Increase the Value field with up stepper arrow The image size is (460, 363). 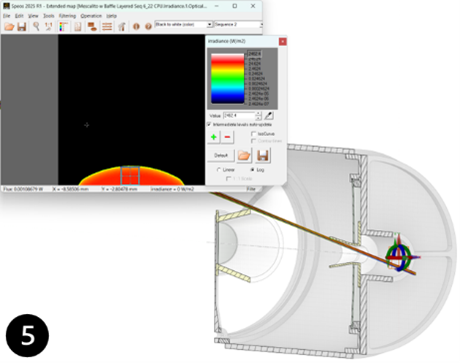[x=258, y=114]
